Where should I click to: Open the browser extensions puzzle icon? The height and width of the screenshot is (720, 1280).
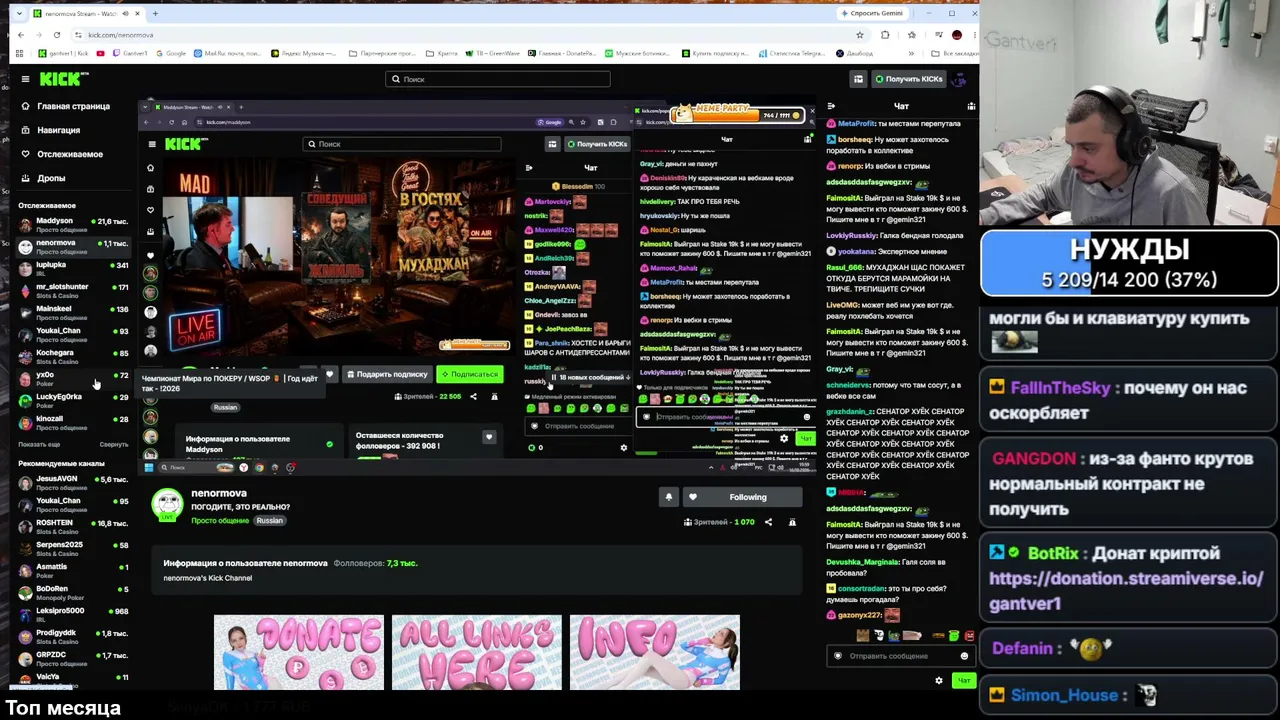[885, 35]
